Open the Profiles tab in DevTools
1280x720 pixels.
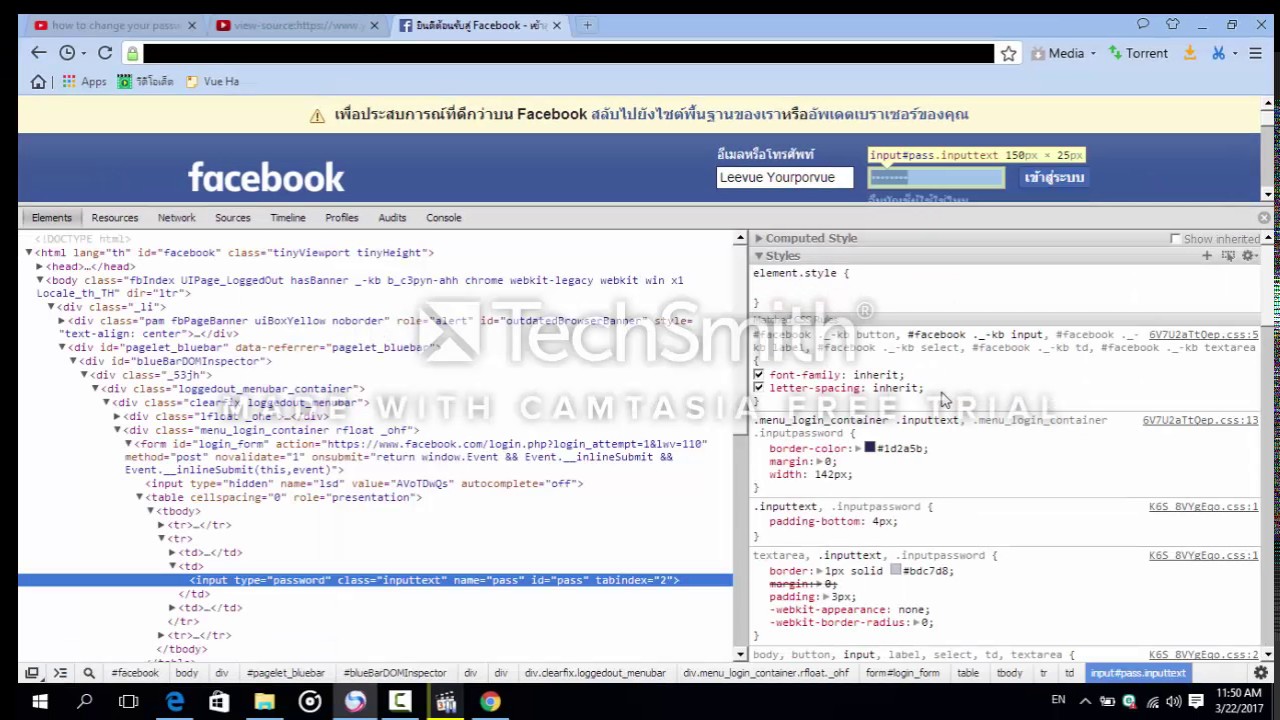click(x=342, y=218)
